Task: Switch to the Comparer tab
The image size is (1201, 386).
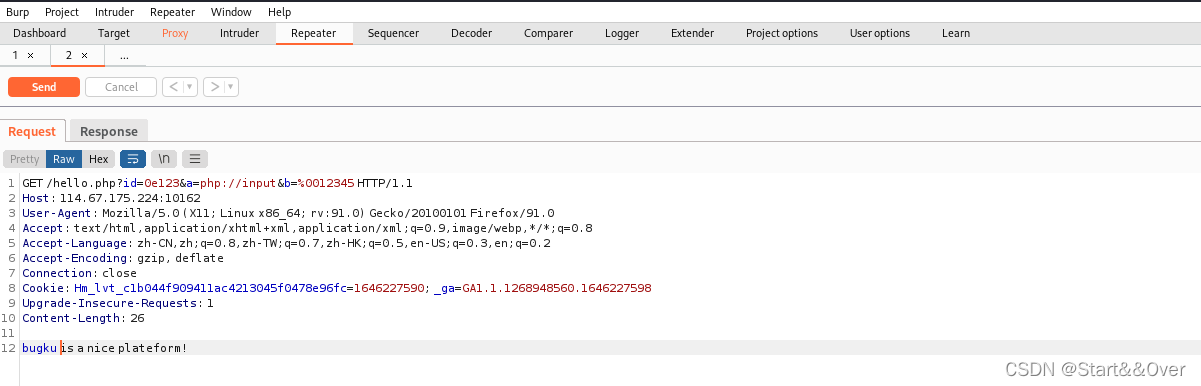Action: click(x=548, y=33)
